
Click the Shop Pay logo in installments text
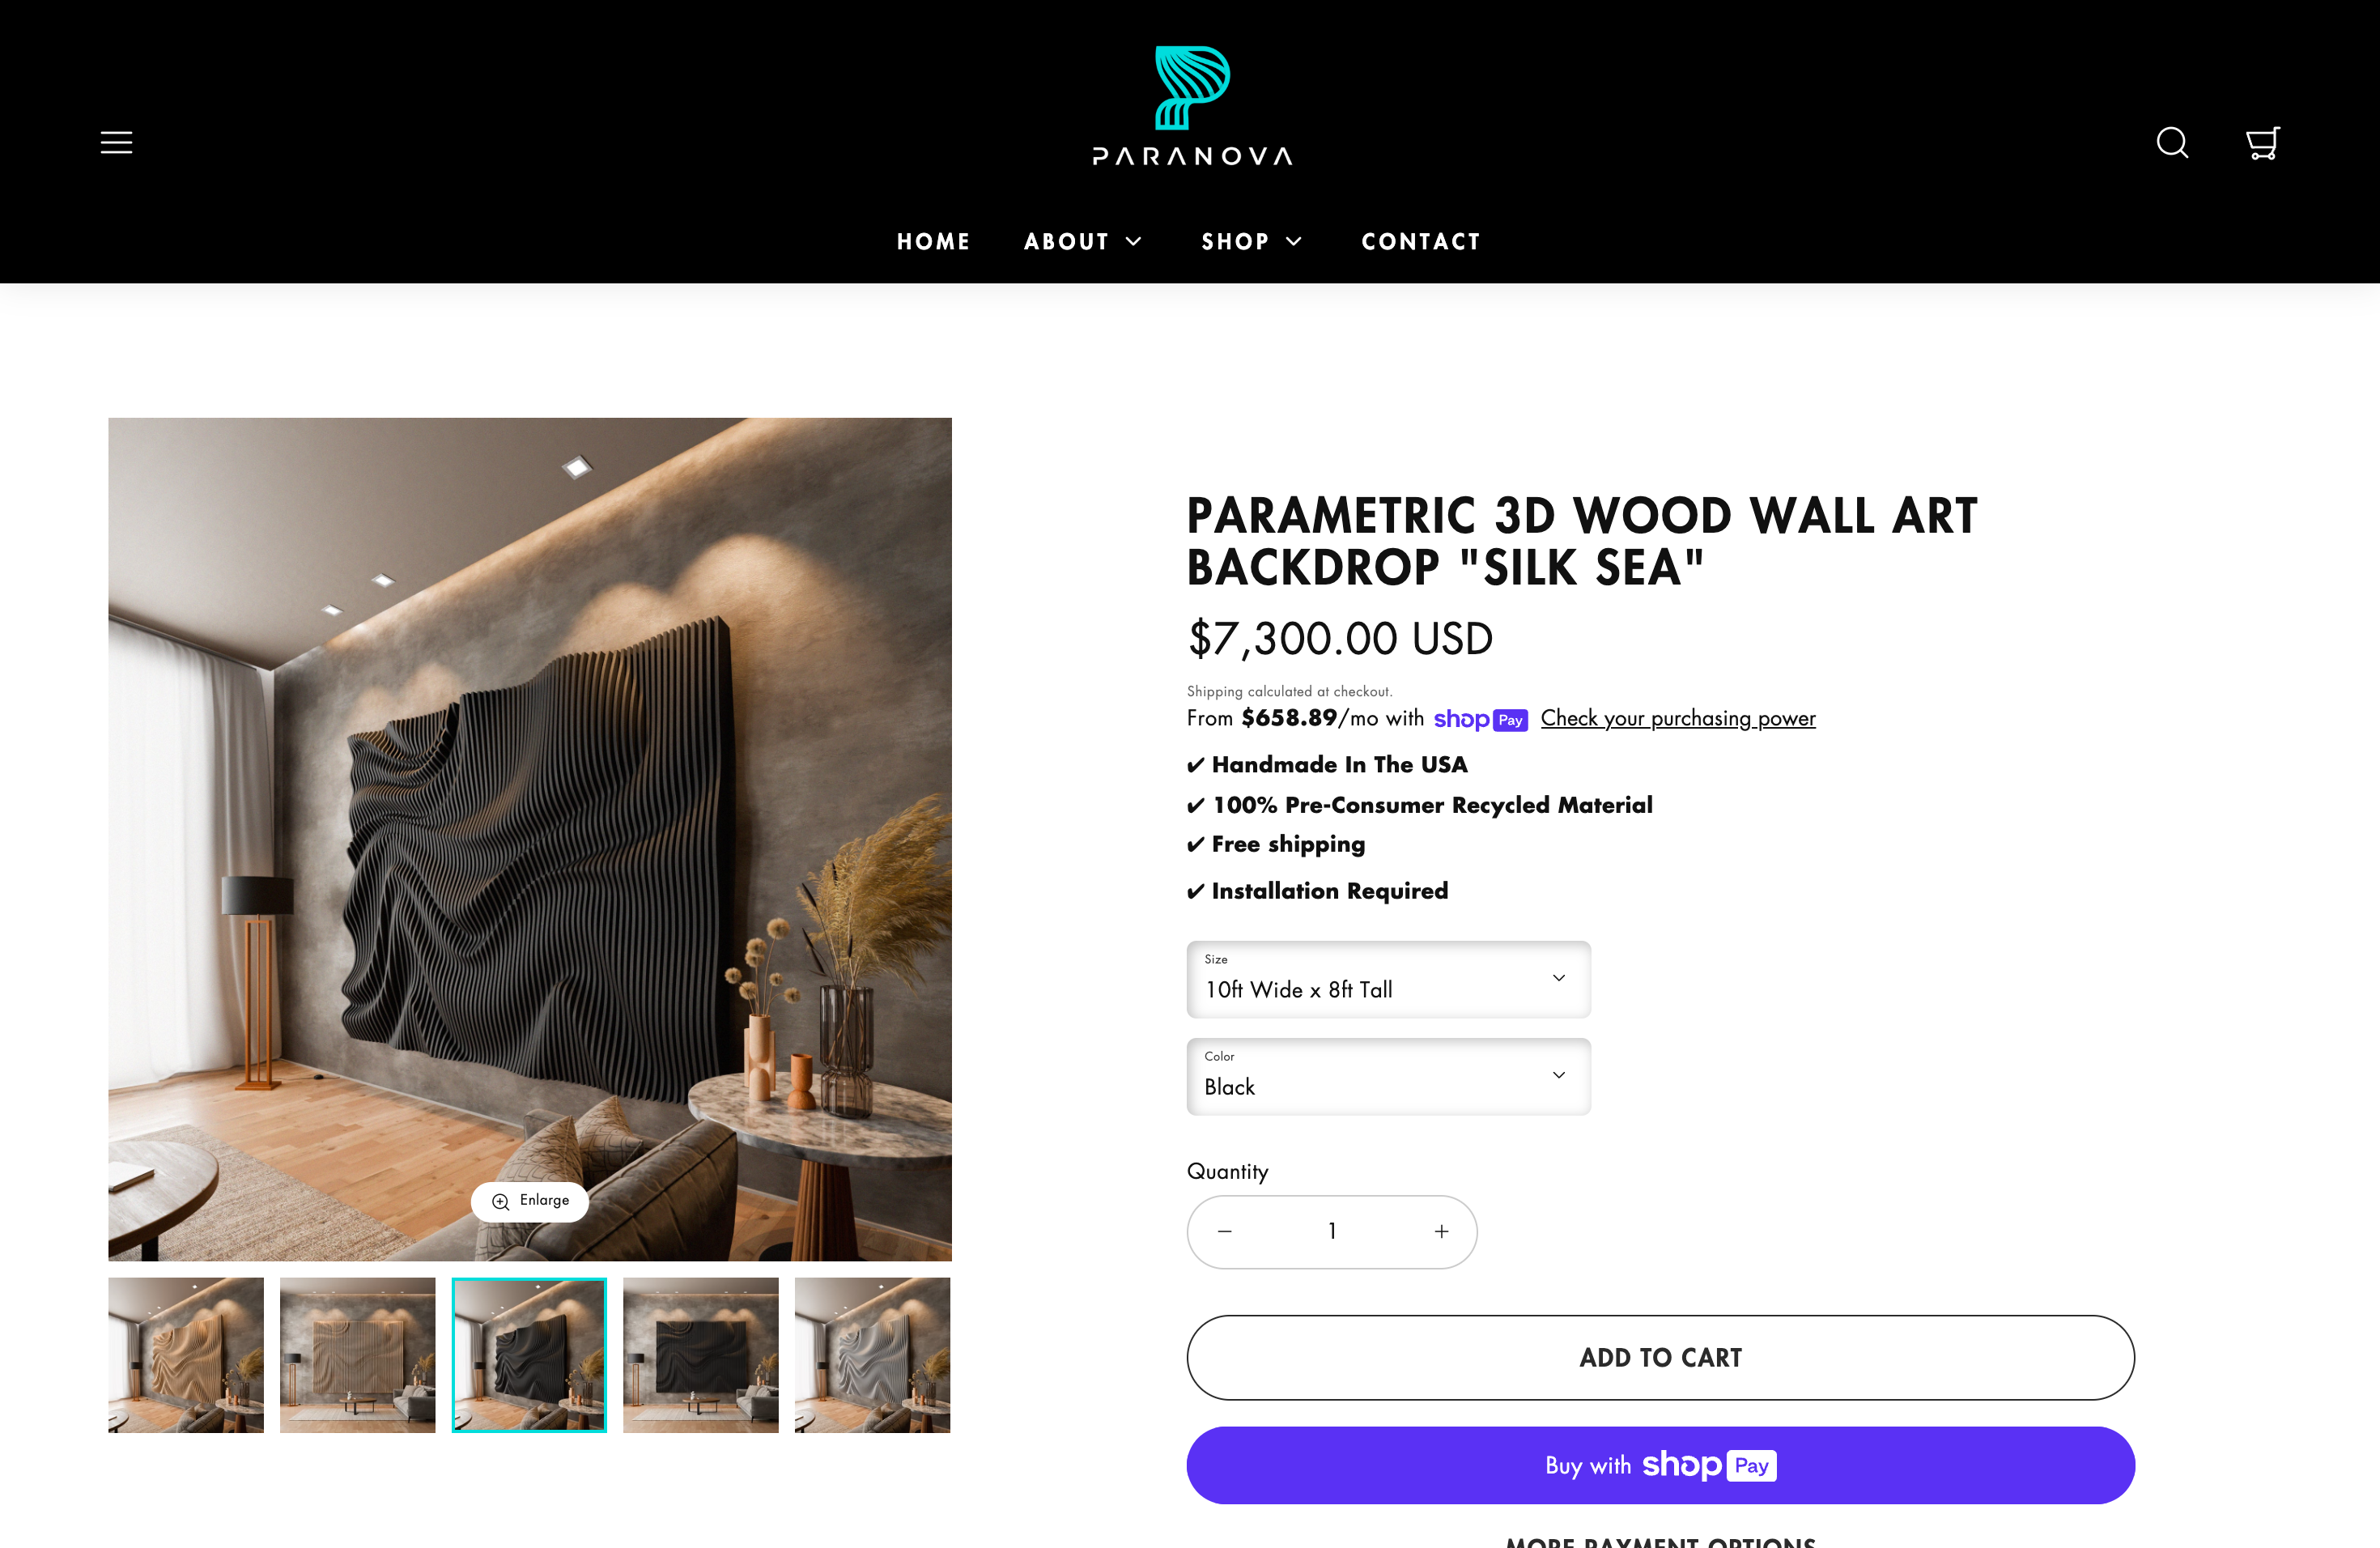click(x=1480, y=720)
